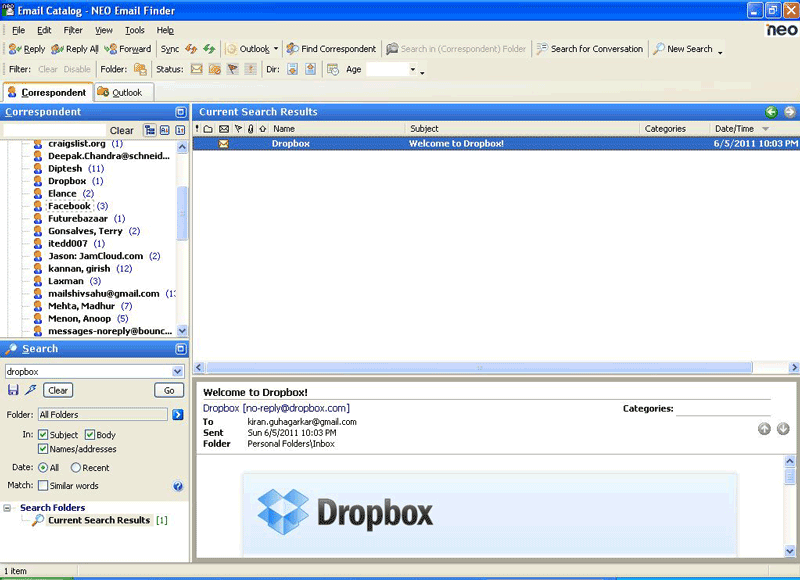Screen dimensions: 800x580
Task: Uncheck the Subject search checkbox
Action: [x=43, y=435]
